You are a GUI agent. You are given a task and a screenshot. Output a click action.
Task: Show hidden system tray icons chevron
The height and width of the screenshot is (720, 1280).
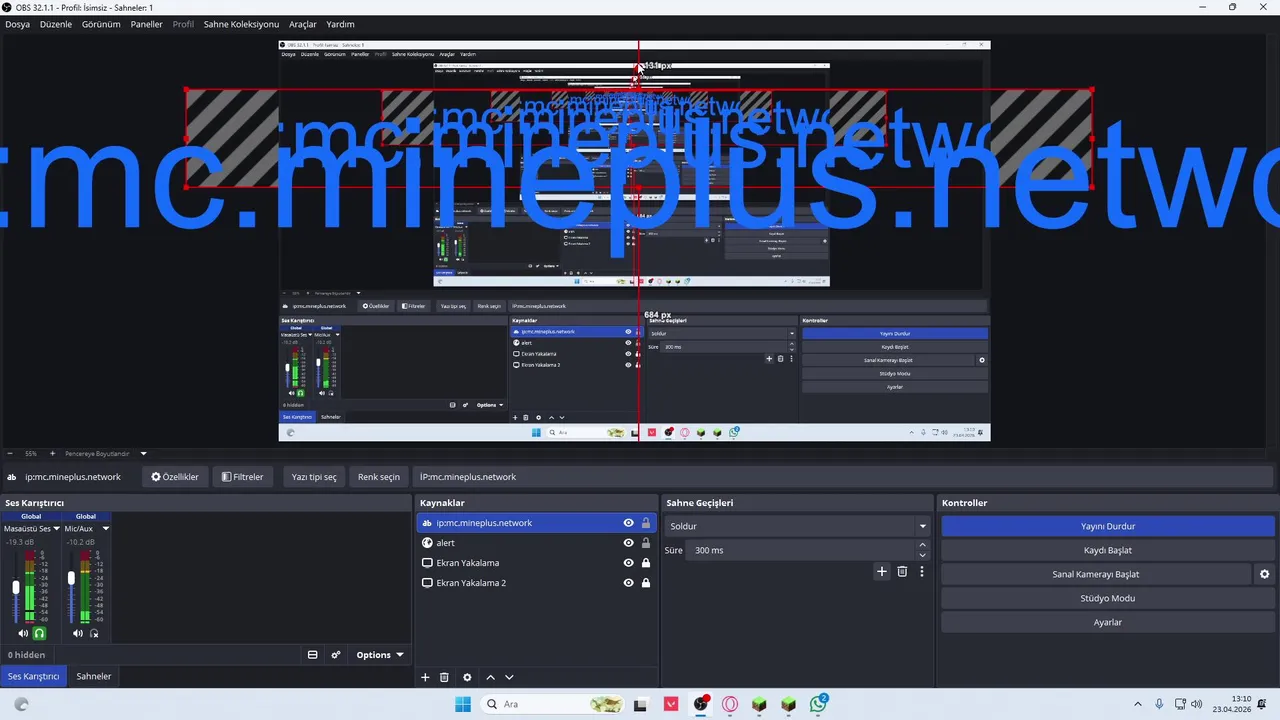[x=1137, y=704]
